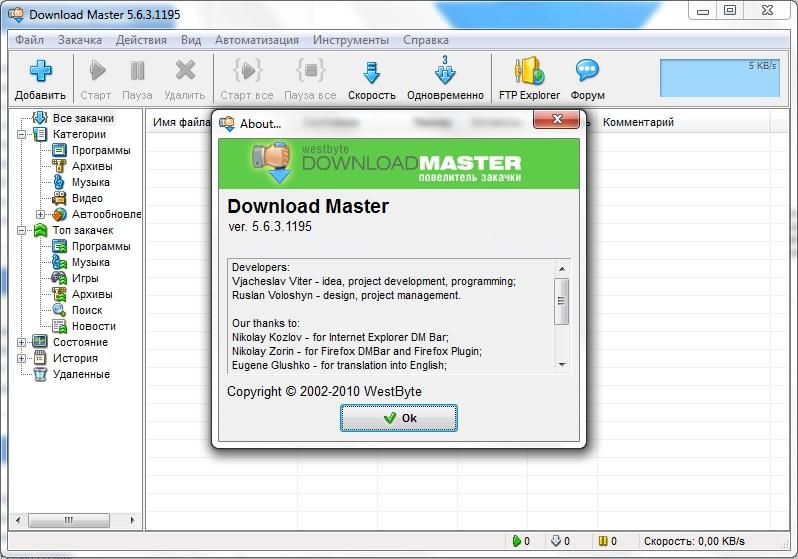Minimize the Download Master window
The image size is (798, 559).
pos(703,10)
